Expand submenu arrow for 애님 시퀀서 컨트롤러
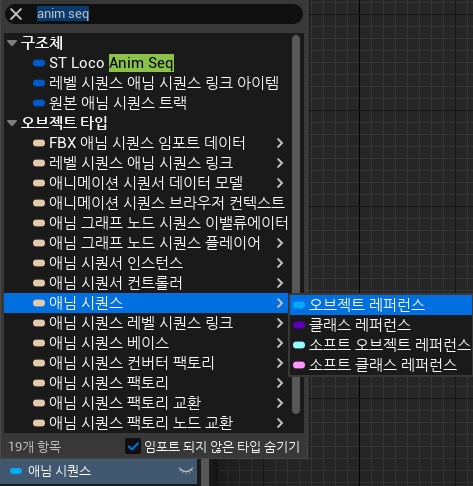This screenshot has width=473, height=486. [x=280, y=283]
